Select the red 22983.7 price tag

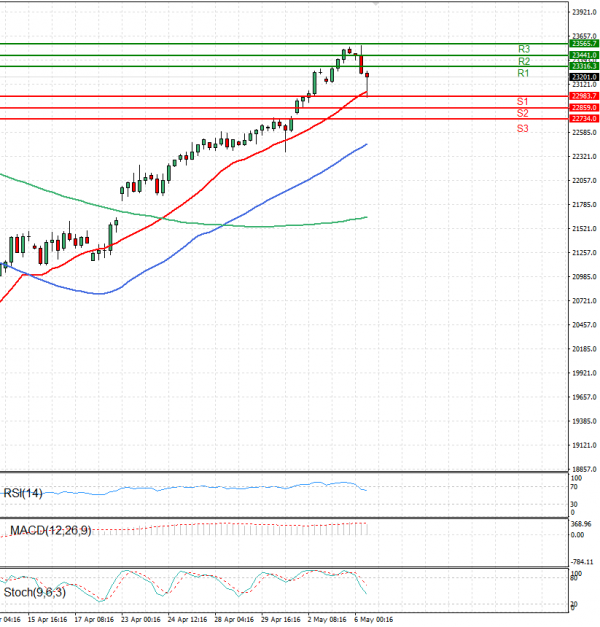[584, 96]
